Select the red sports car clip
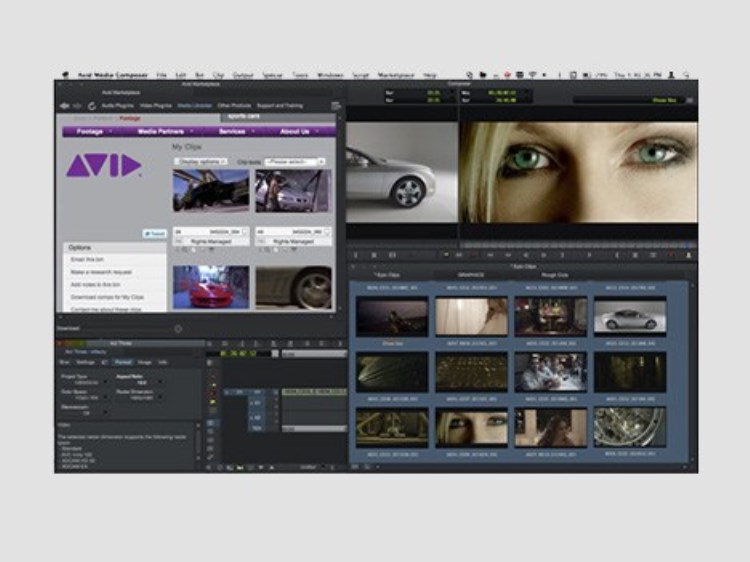The image size is (750, 562). tap(211, 287)
